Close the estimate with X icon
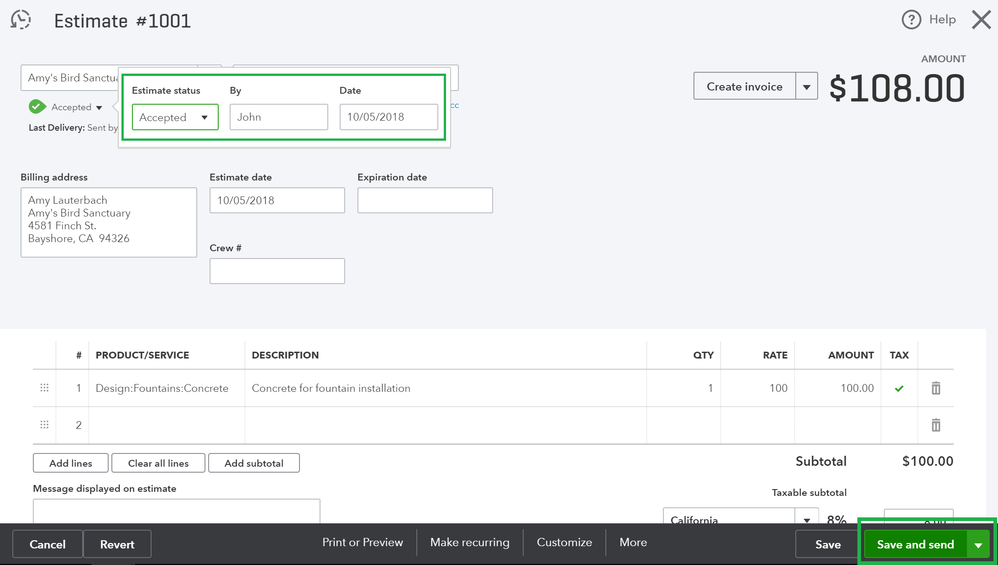The height and width of the screenshot is (565, 998). 981,20
